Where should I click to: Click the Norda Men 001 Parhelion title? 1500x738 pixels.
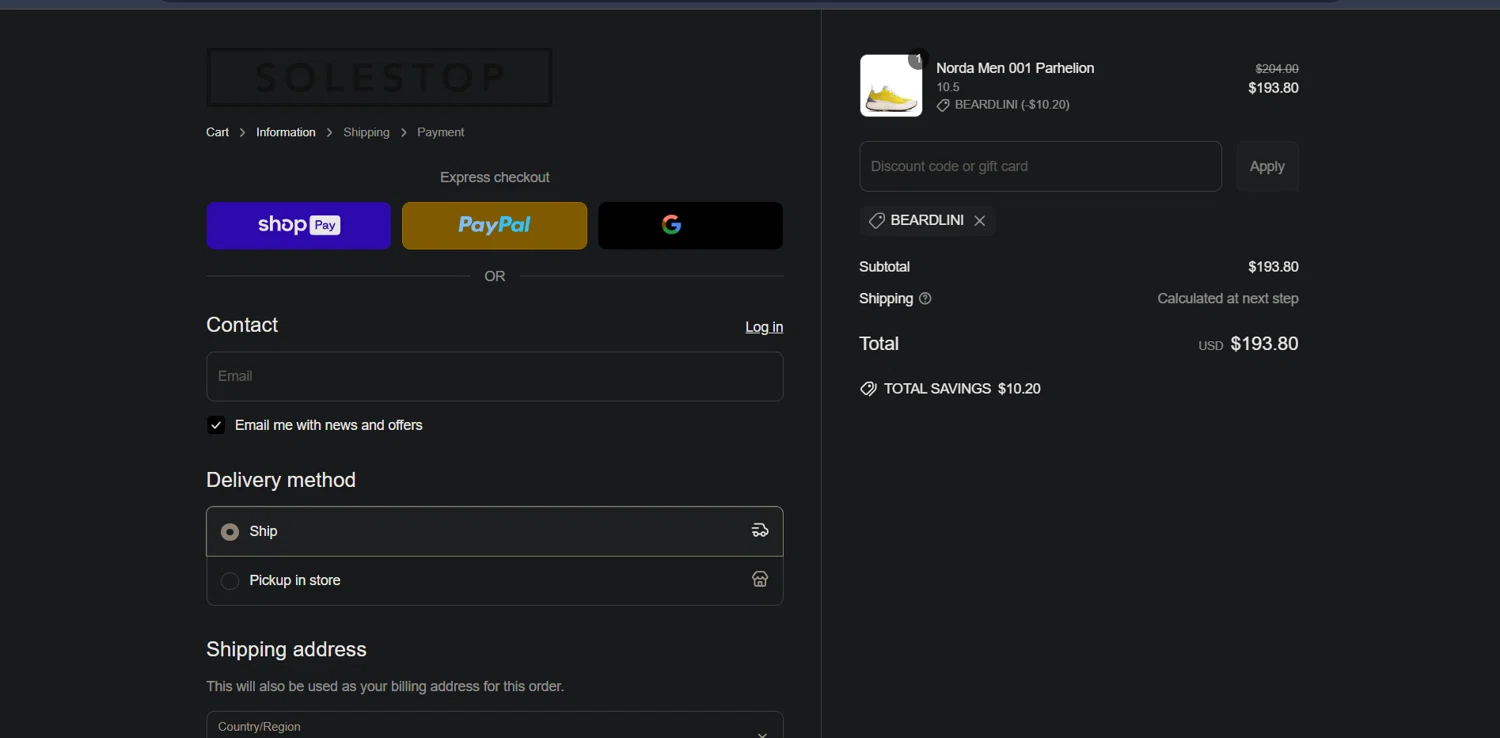click(x=1015, y=68)
